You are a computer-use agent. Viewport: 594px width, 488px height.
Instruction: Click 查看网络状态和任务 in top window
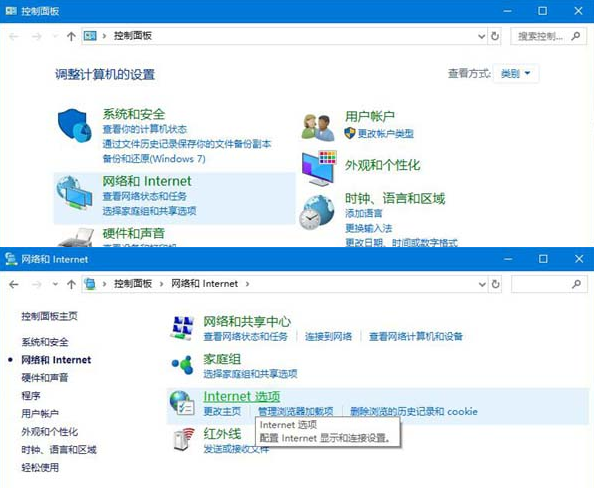pos(145,196)
